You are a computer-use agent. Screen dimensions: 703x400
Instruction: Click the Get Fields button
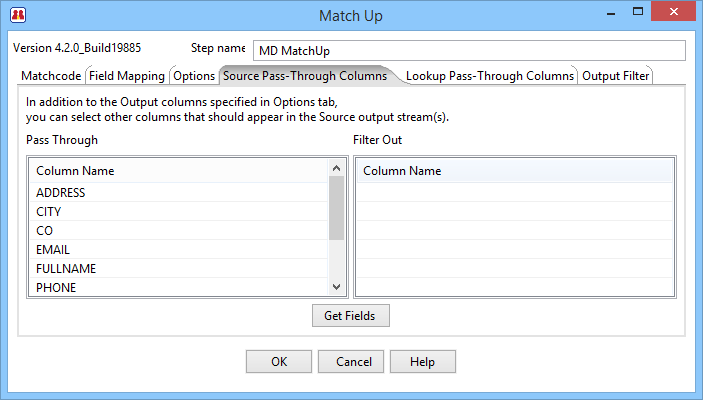[350, 316]
